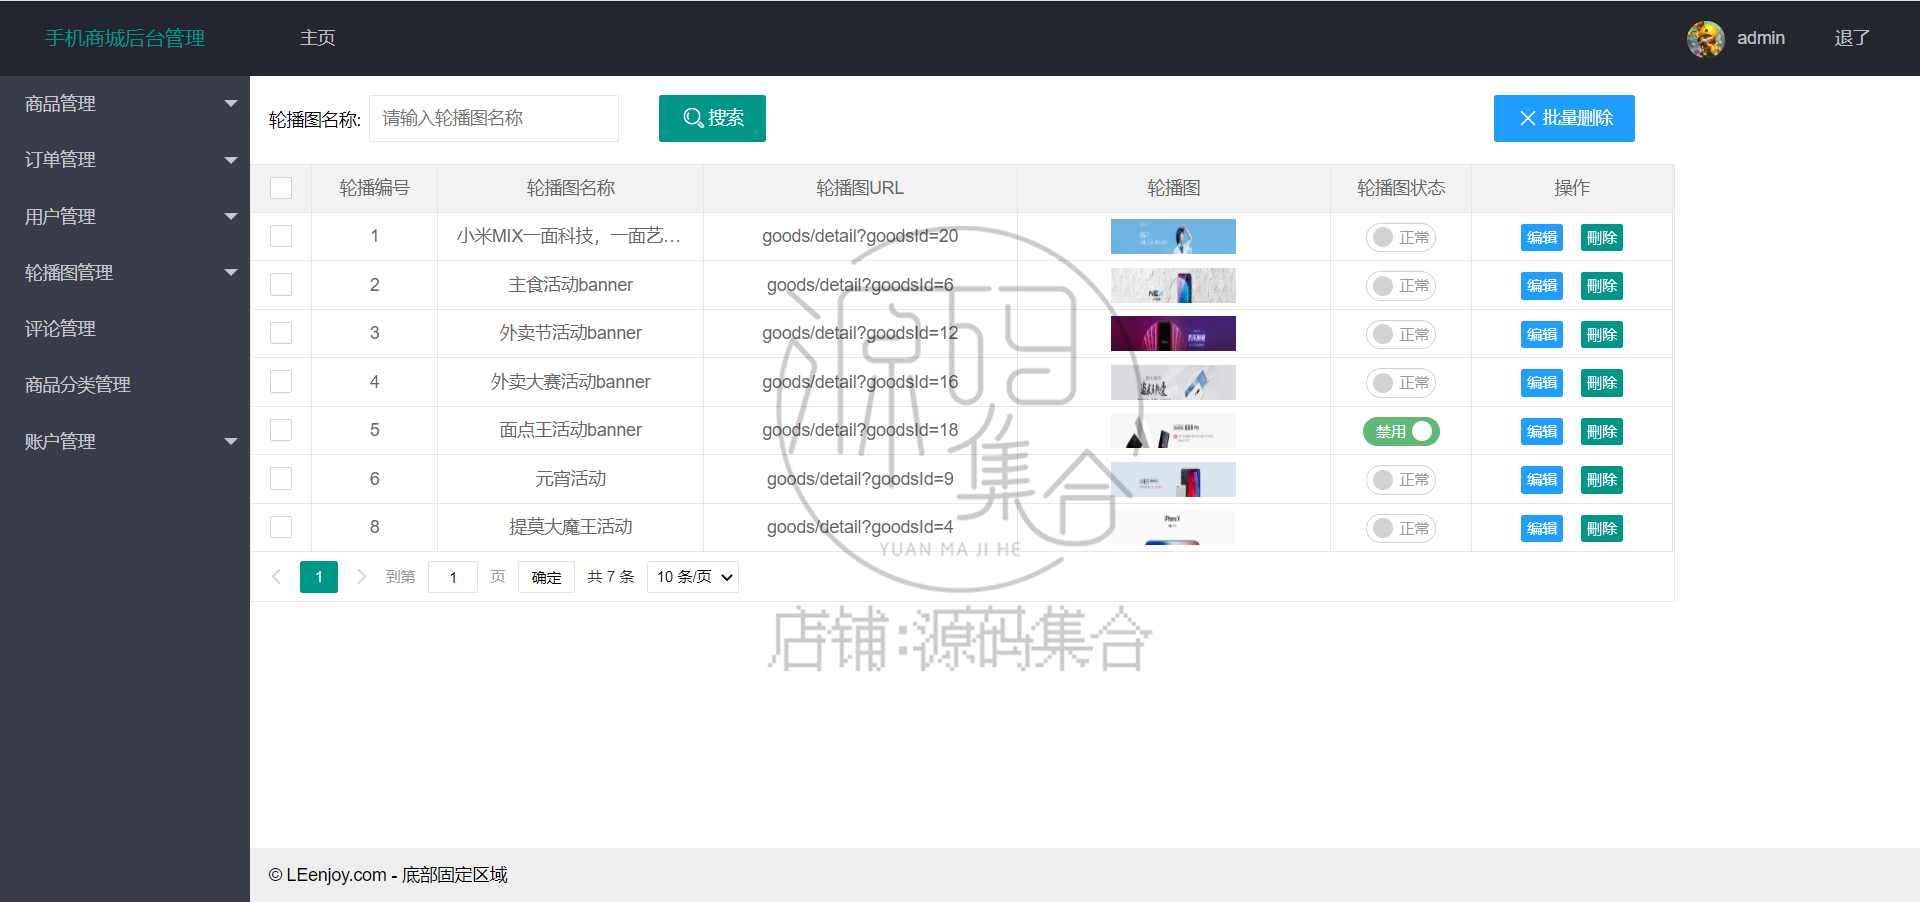Select page 1 in pagination
Image resolution: width=1920 pixels, height=902 pixels.
coord(319,577)
